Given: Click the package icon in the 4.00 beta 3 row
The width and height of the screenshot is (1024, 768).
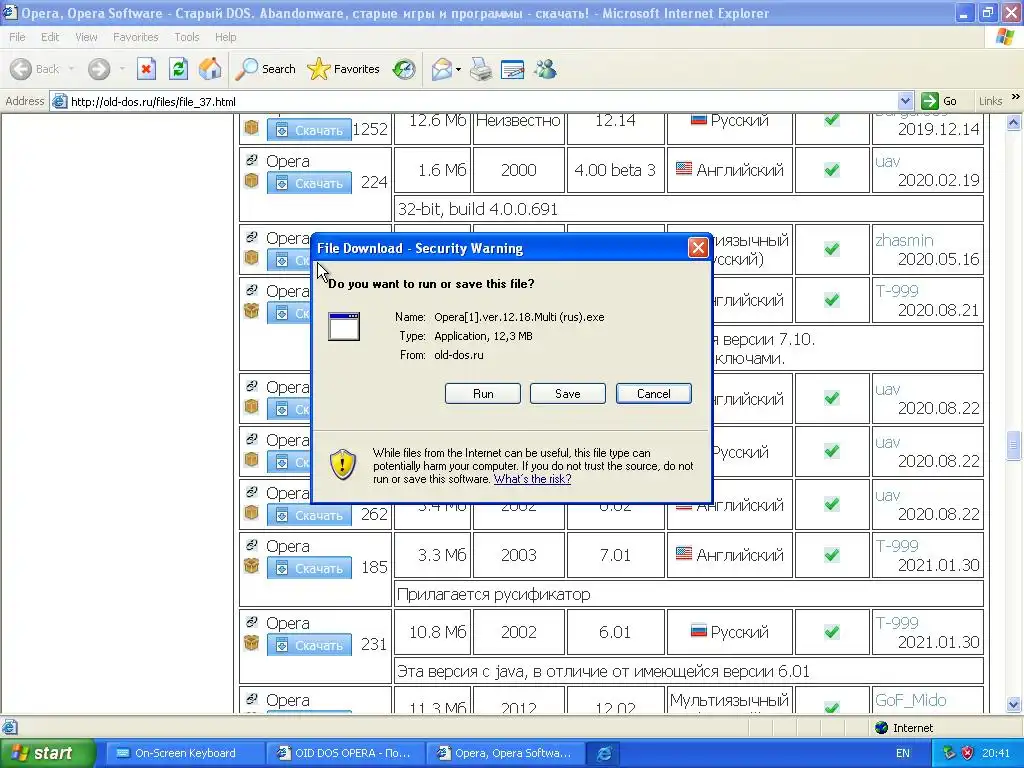Looking at the screenshot, I should click(x=251, y=180).
